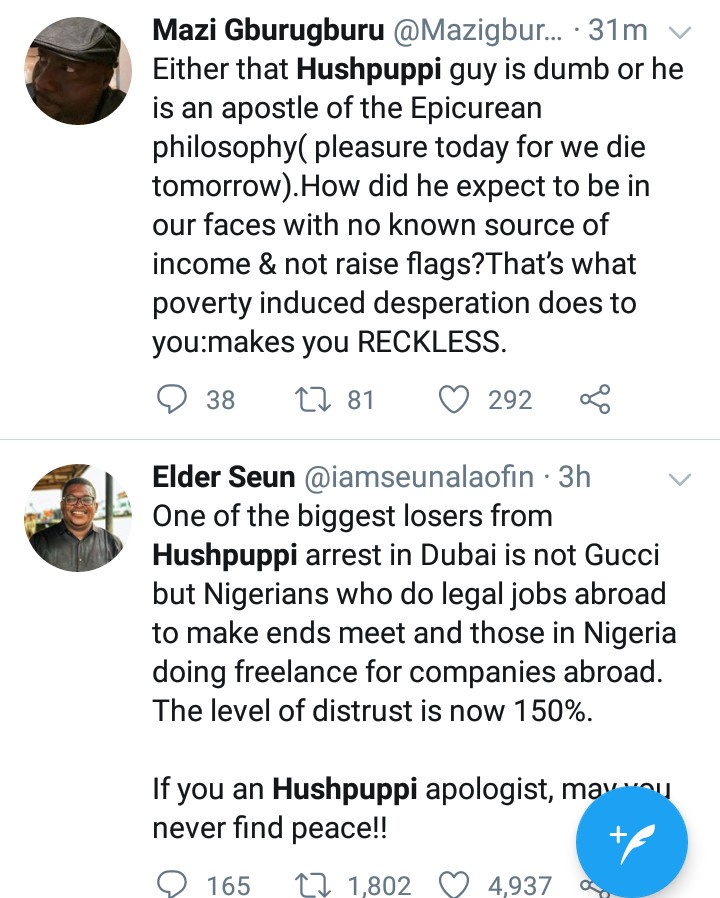
Task: Like Elder Seun's tweet
Action: pos(455,885)
